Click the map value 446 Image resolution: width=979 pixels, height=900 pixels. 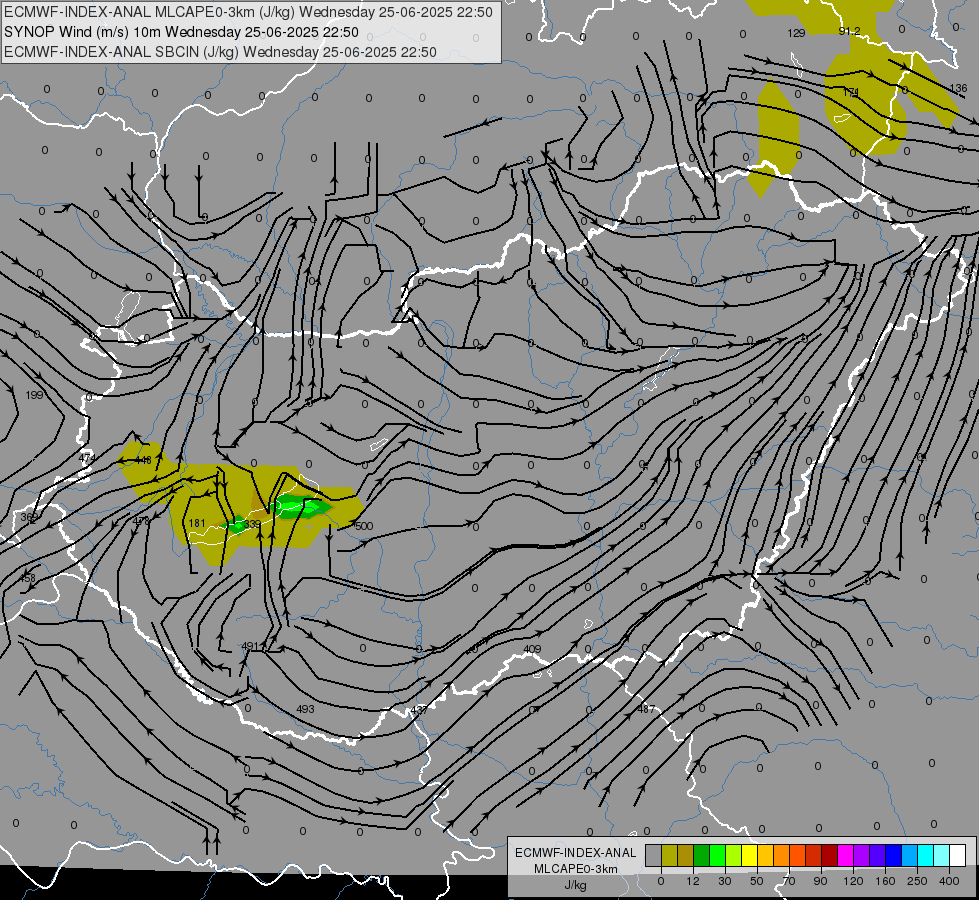point(144,460)
